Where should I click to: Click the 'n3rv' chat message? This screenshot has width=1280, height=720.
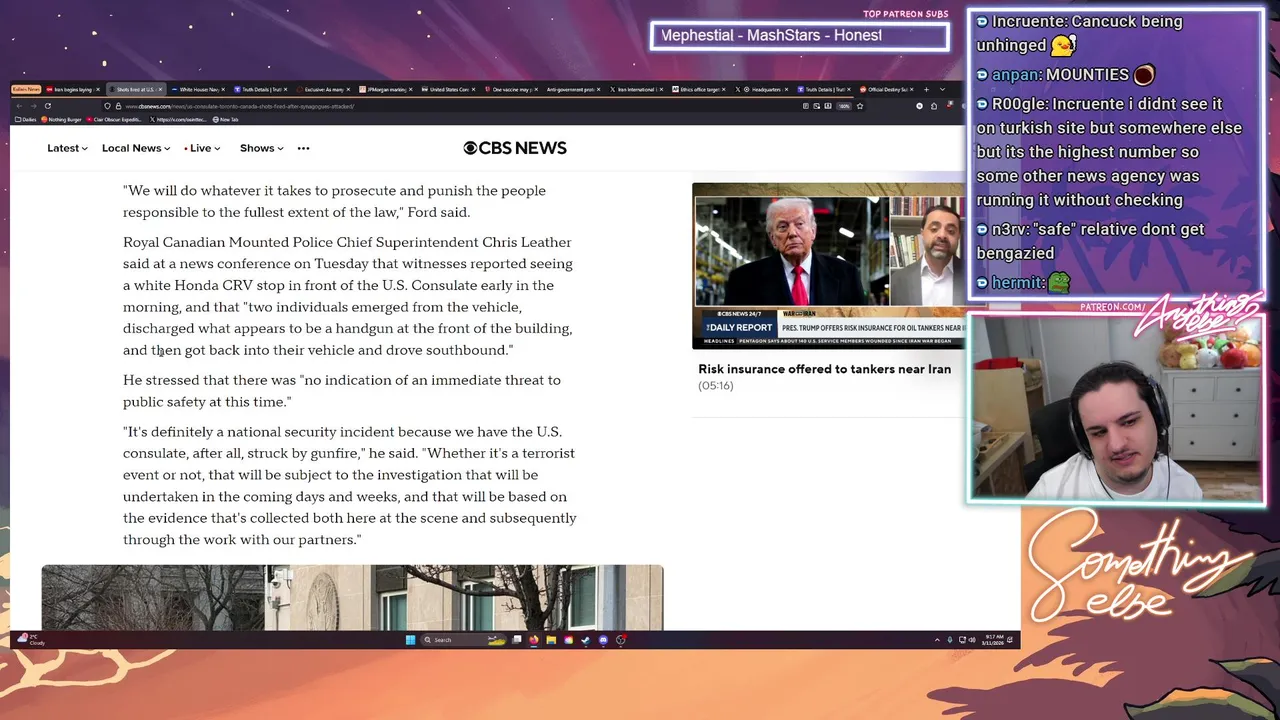(1090, 241)
